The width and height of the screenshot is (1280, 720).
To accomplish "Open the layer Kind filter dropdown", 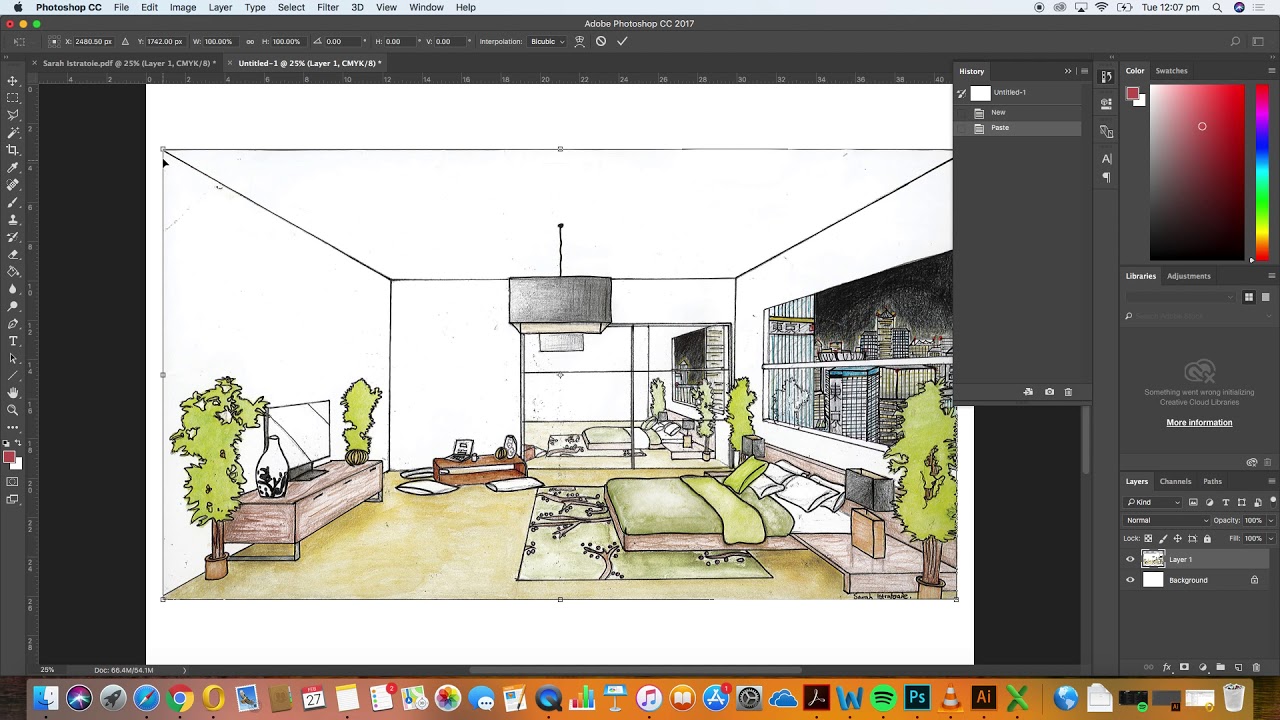I will click(1154, 502).
